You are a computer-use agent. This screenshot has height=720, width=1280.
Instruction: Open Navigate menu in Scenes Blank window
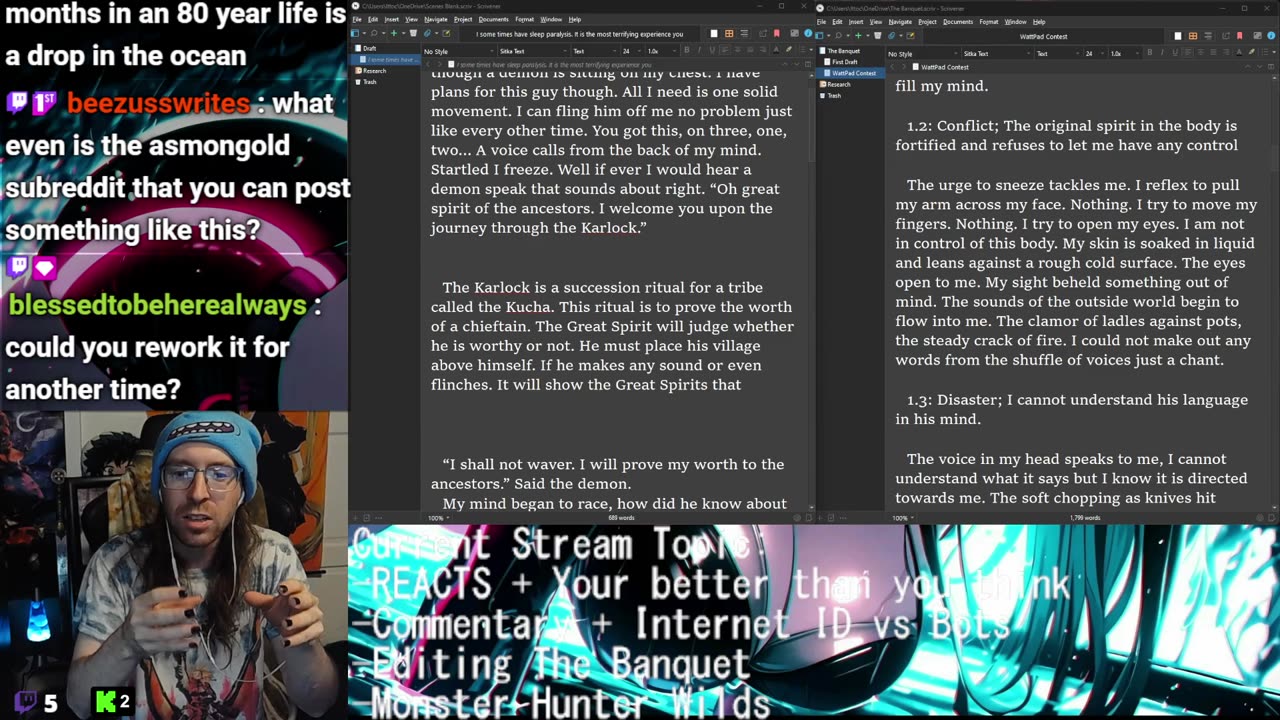(x=436, y=19)
